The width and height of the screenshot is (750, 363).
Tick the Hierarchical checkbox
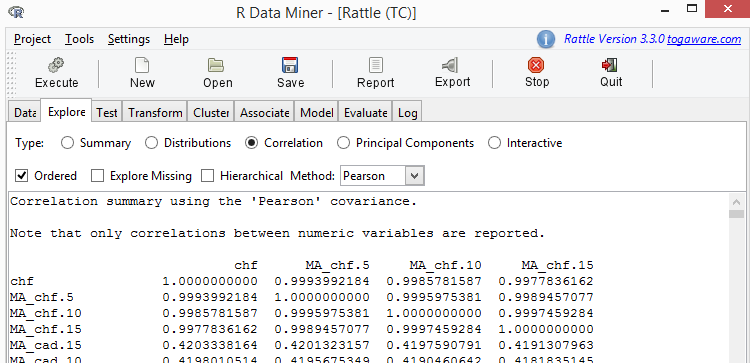(x=208, y=176)
